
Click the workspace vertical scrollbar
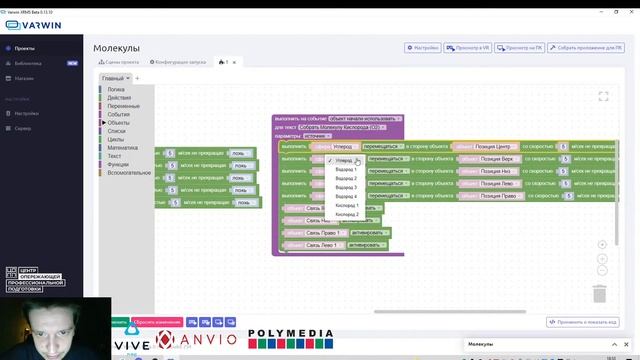[616, 192]
